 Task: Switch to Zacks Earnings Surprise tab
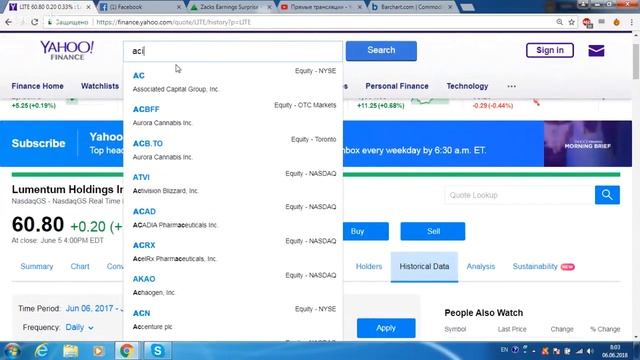pyautogui.click(x=230, y=7)
